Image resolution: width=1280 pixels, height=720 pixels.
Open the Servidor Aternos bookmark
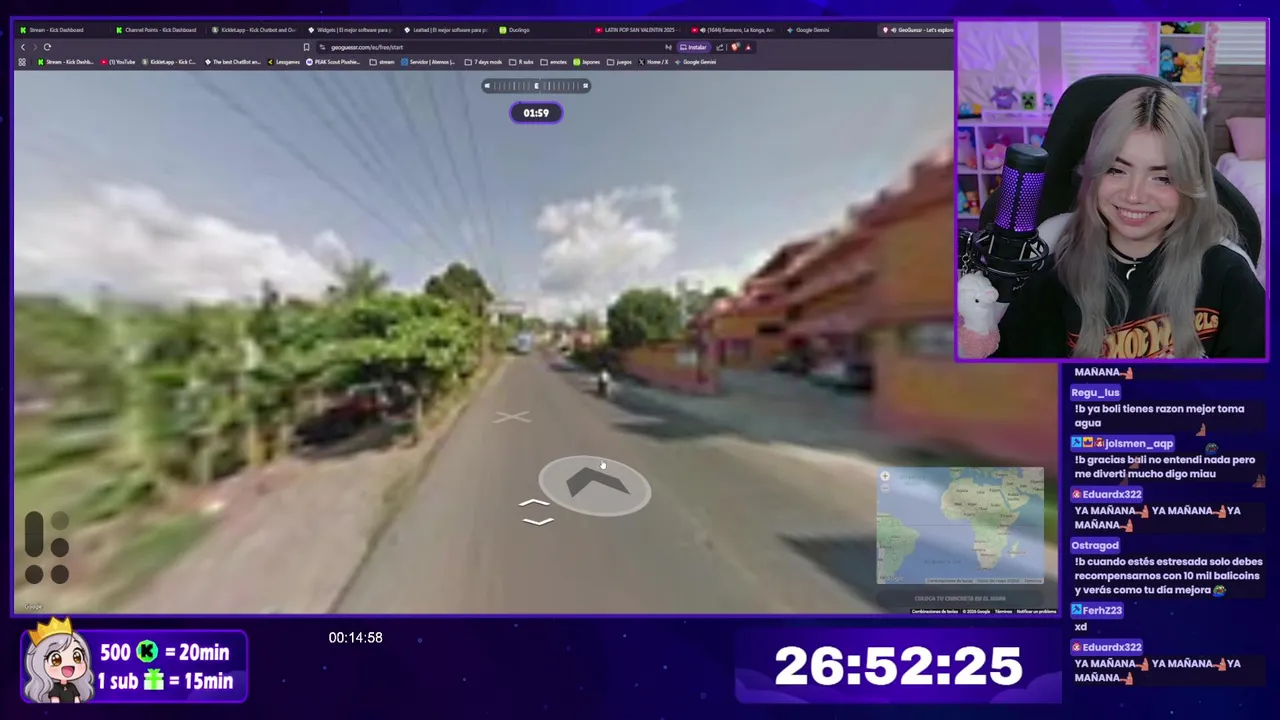(429, 62)
